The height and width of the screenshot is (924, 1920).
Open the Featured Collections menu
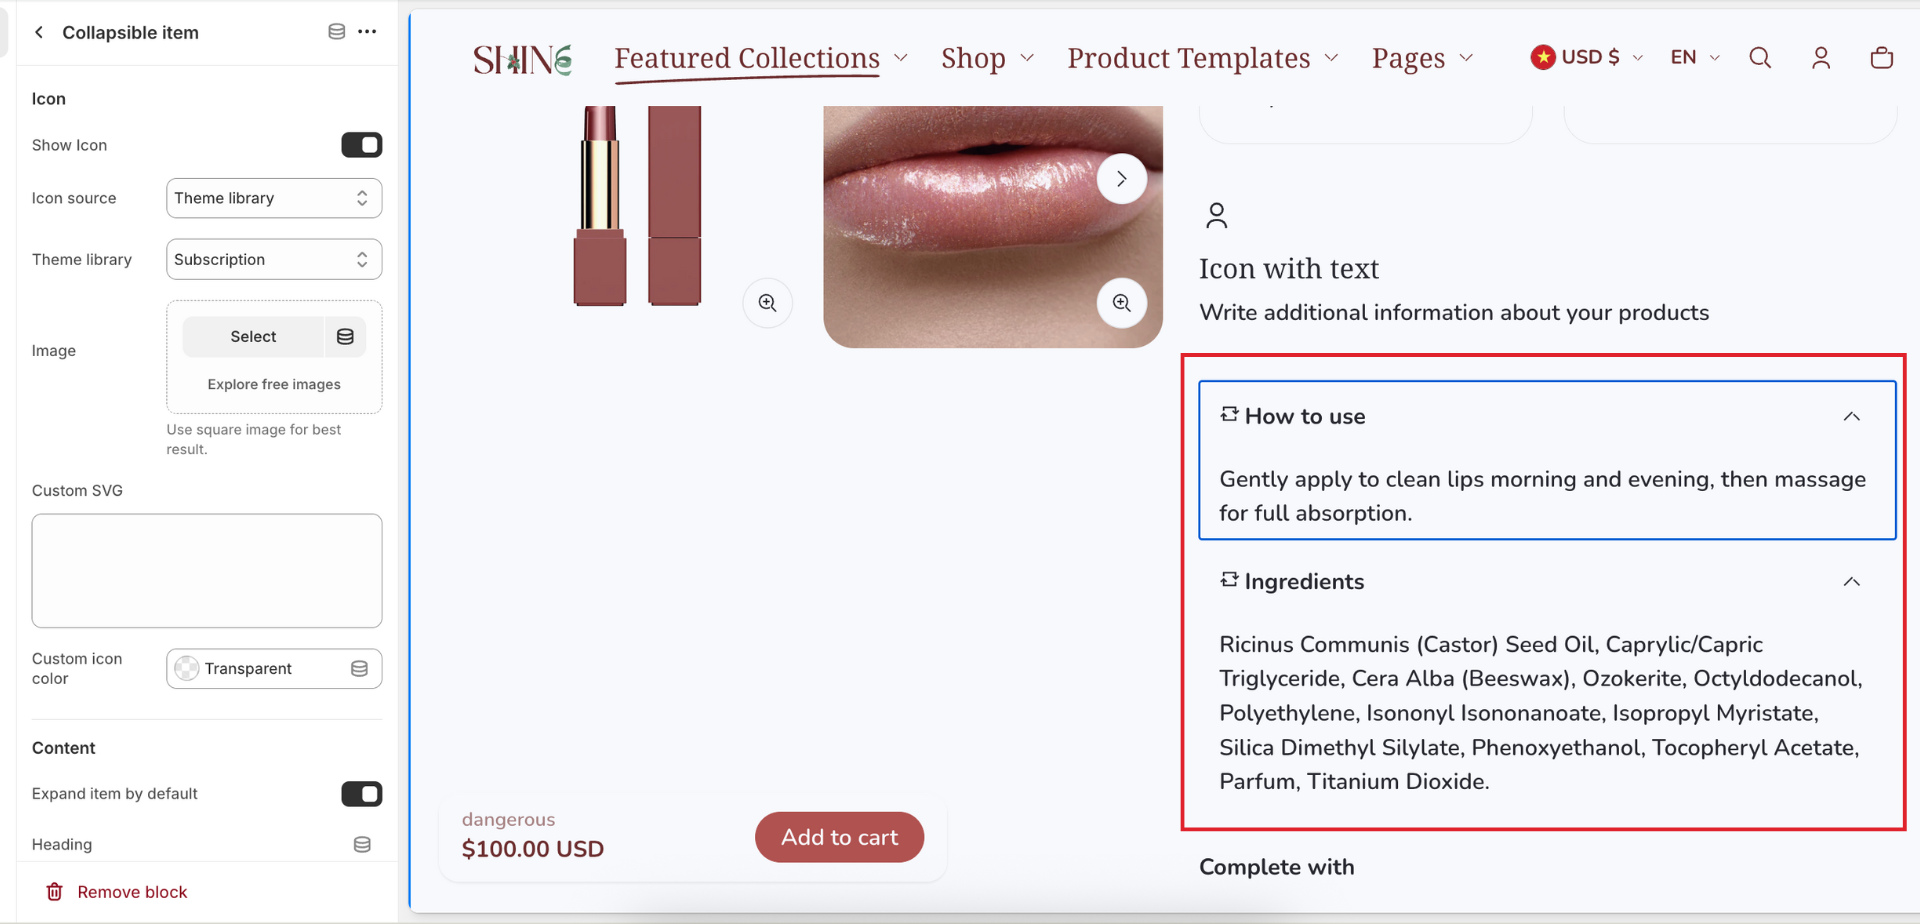[761, 58]
